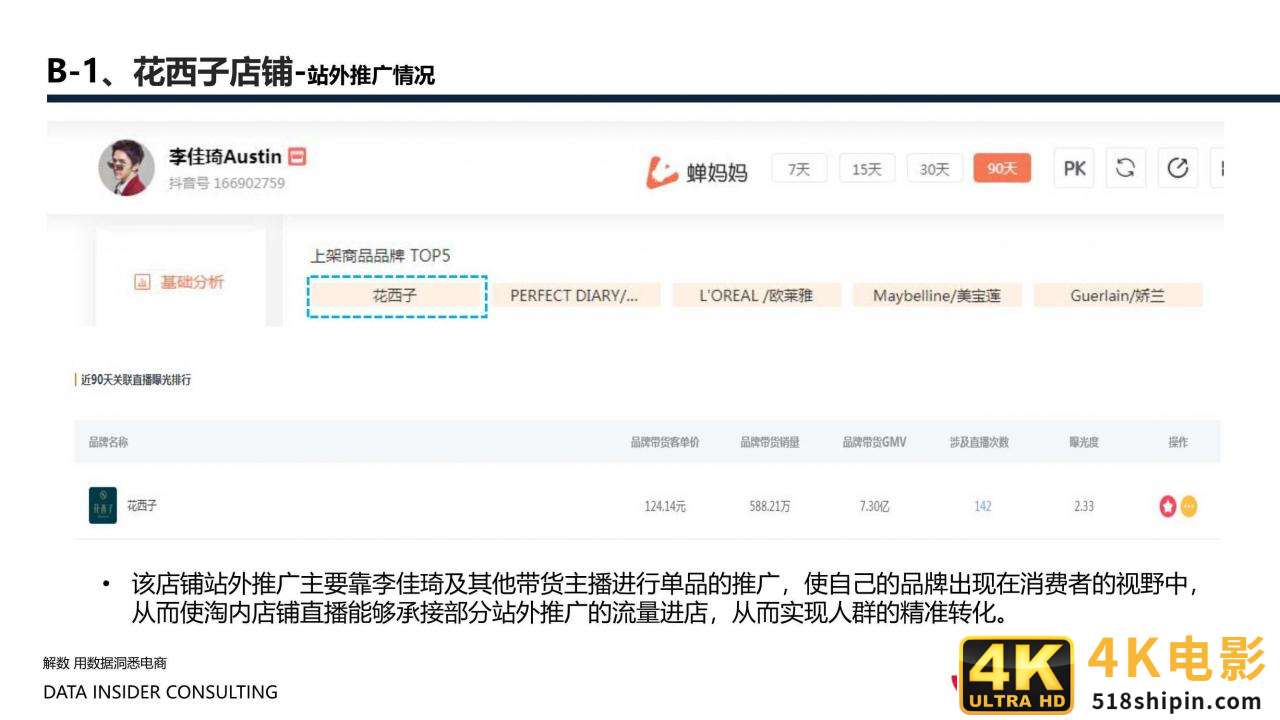Click the 品牌带货销量 column header
This screenshot has width=1280, height=720.
click(769, 442)
